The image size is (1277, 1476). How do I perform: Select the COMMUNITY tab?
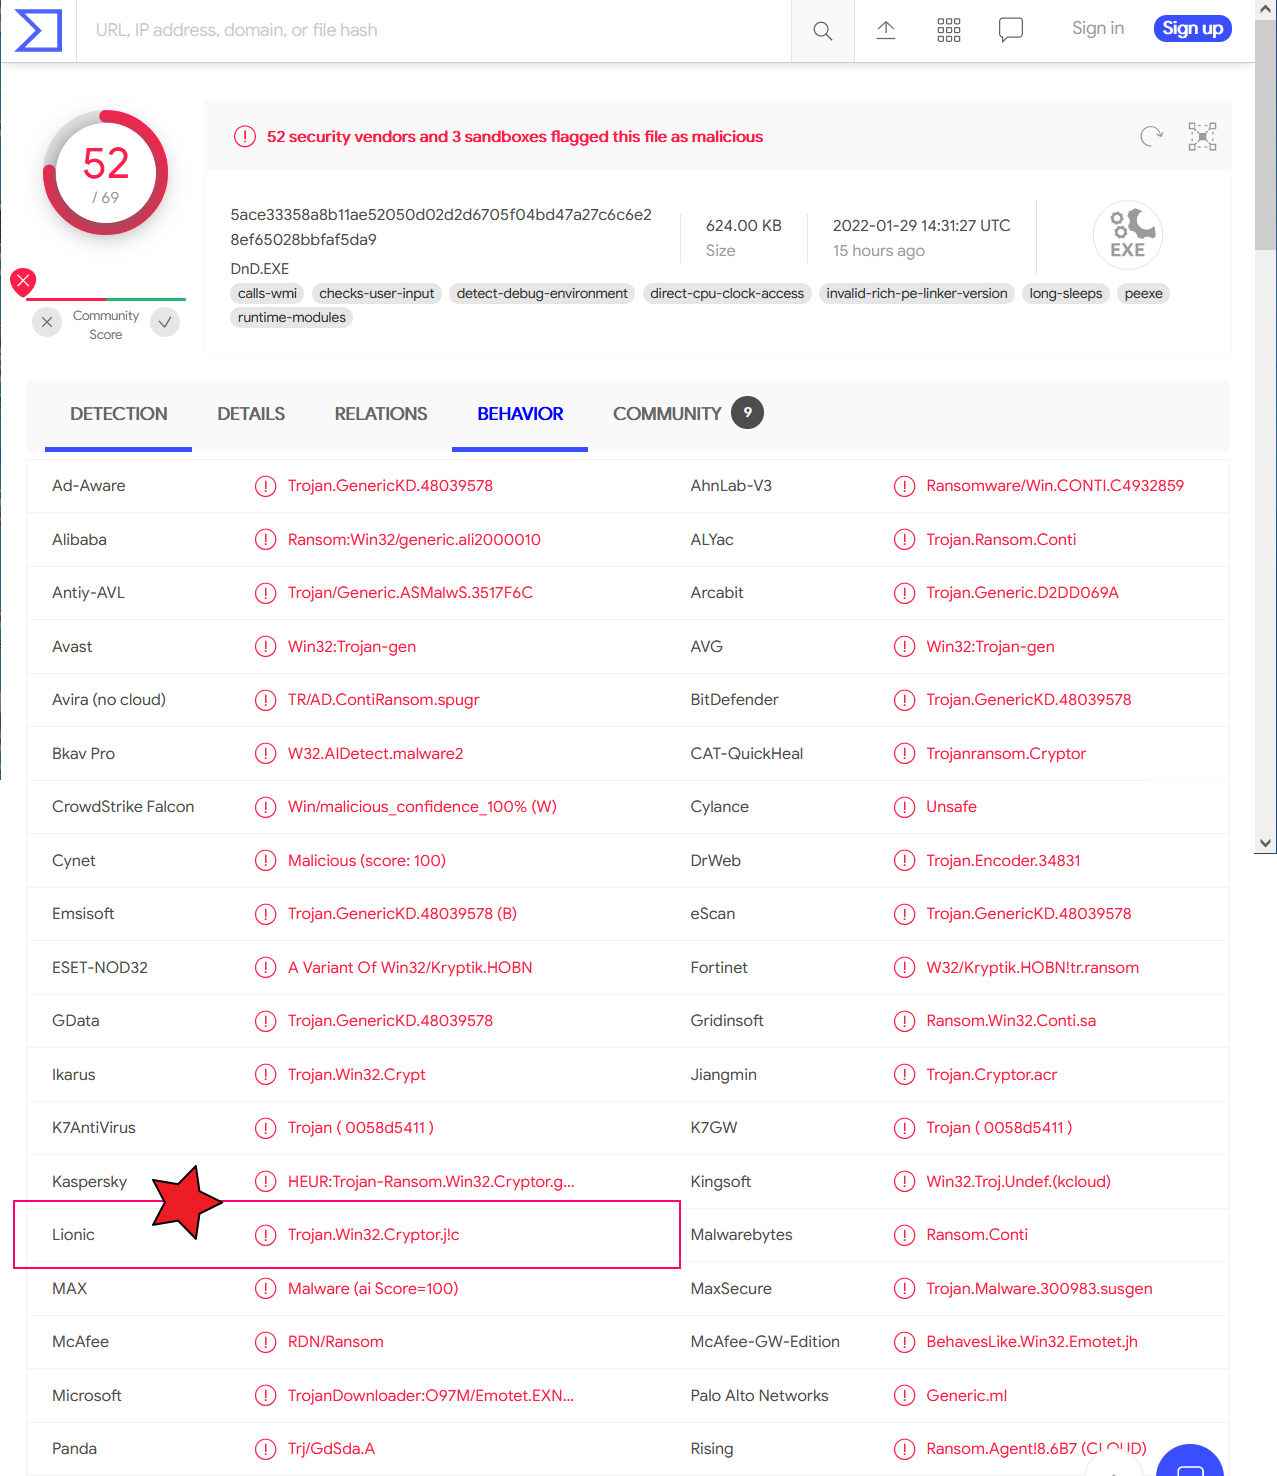tap(667, 414)
